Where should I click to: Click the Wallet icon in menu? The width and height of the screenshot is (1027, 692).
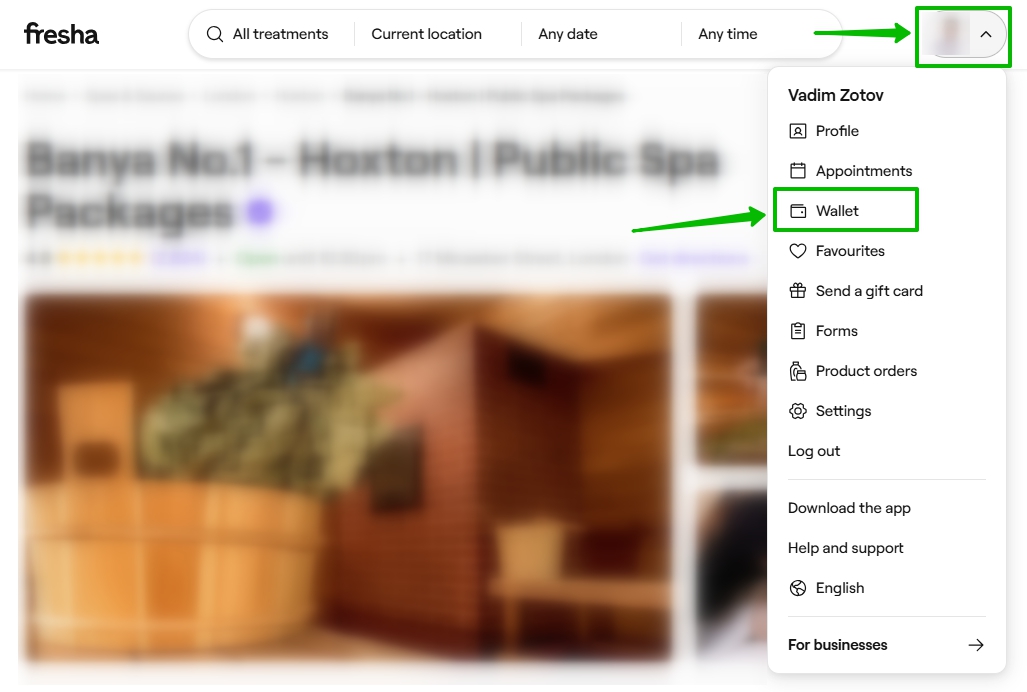coord(797,211)
